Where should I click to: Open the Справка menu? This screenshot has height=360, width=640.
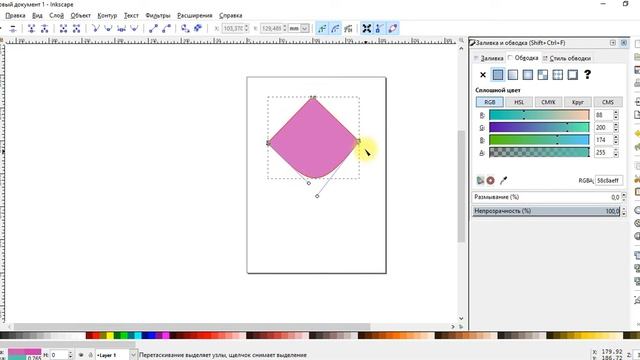pos(231,16)
